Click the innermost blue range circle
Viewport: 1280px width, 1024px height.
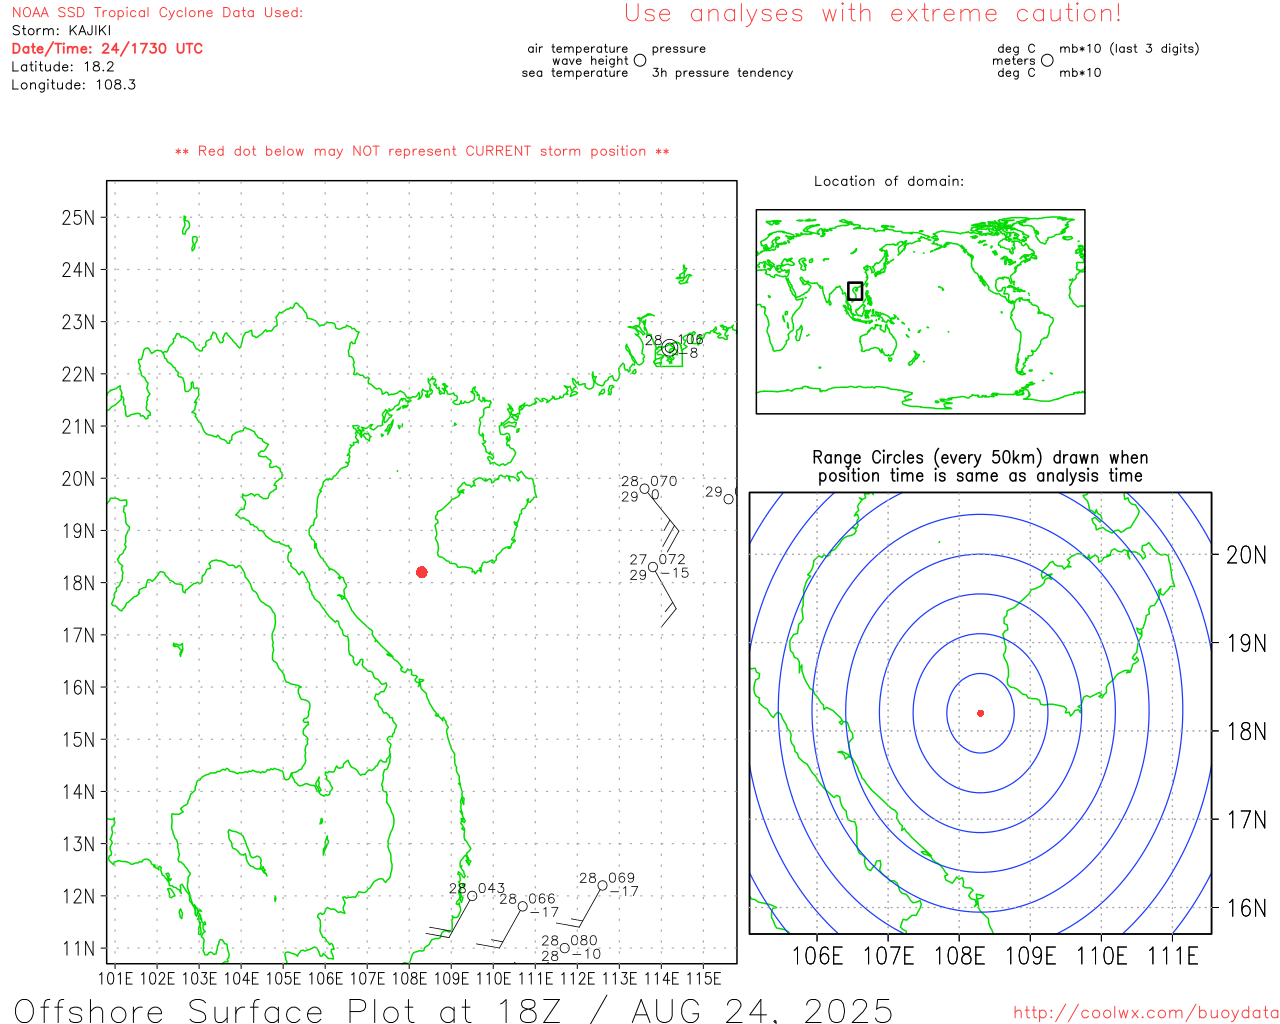pyautogui.click(x=981, y=713)
